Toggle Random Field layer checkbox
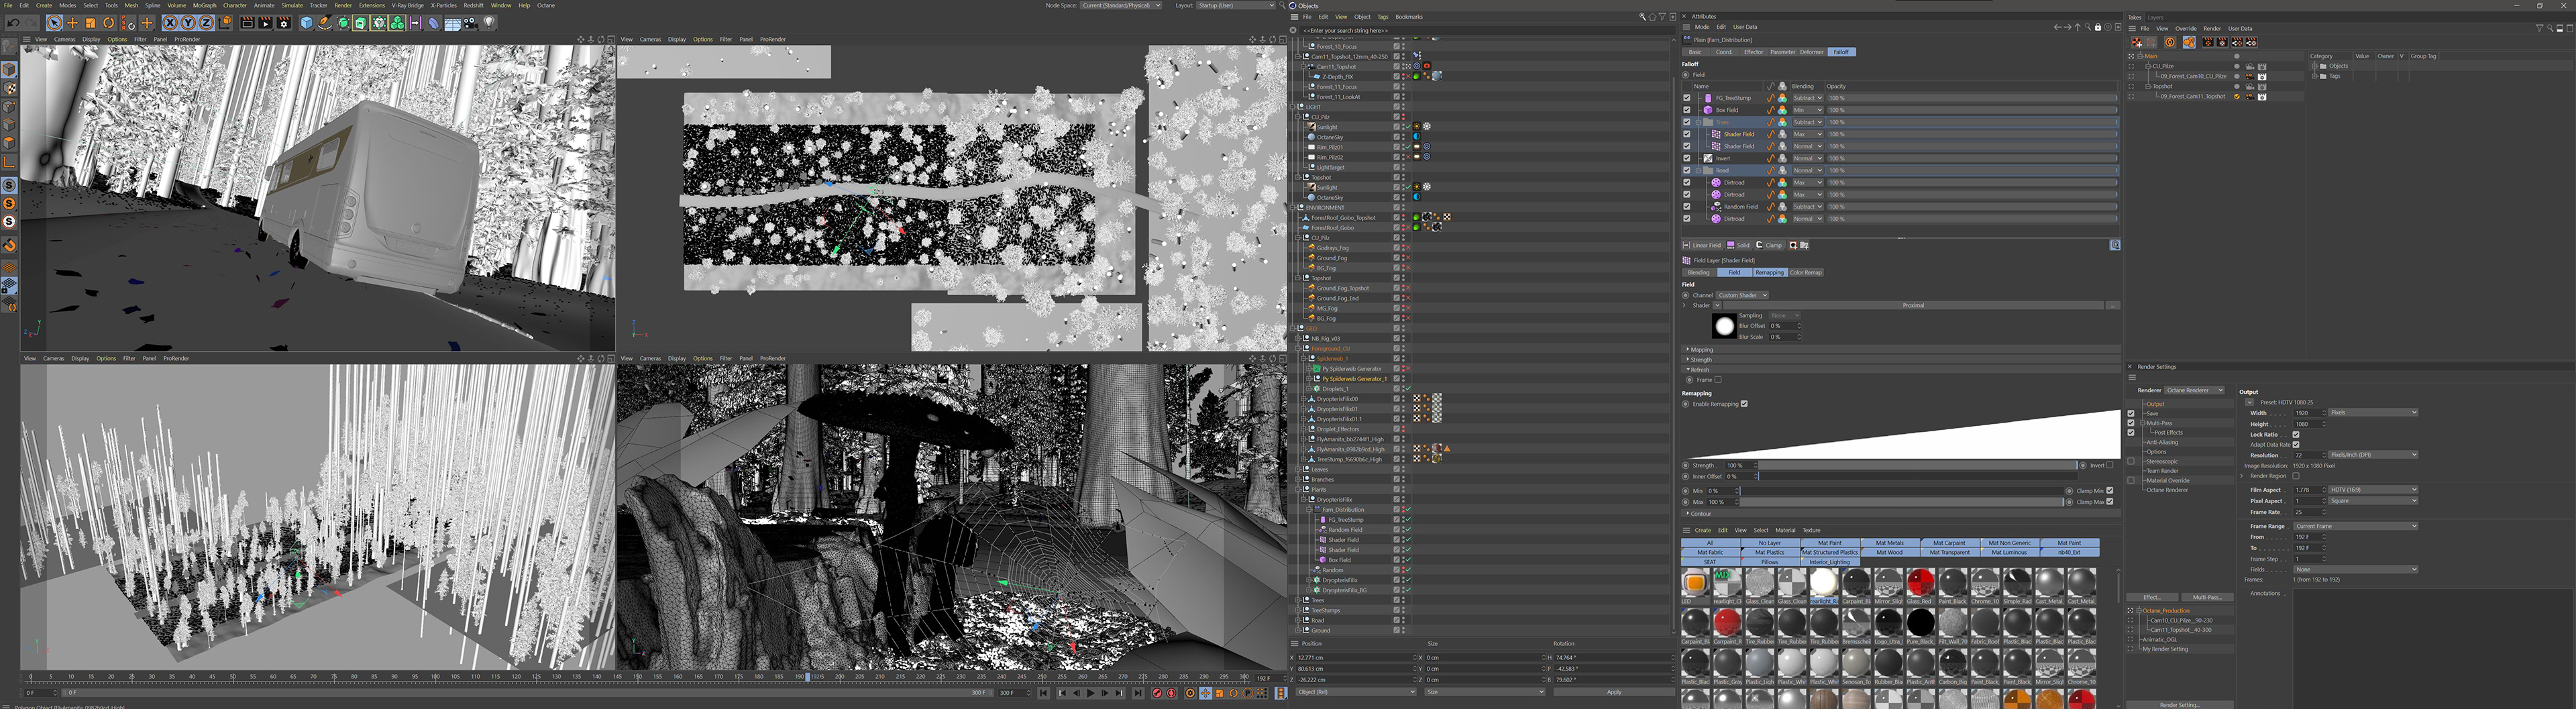Image resolution: width=2576 pixels, height=709 pixels. pyautogui.click(x=1687, y=207)
